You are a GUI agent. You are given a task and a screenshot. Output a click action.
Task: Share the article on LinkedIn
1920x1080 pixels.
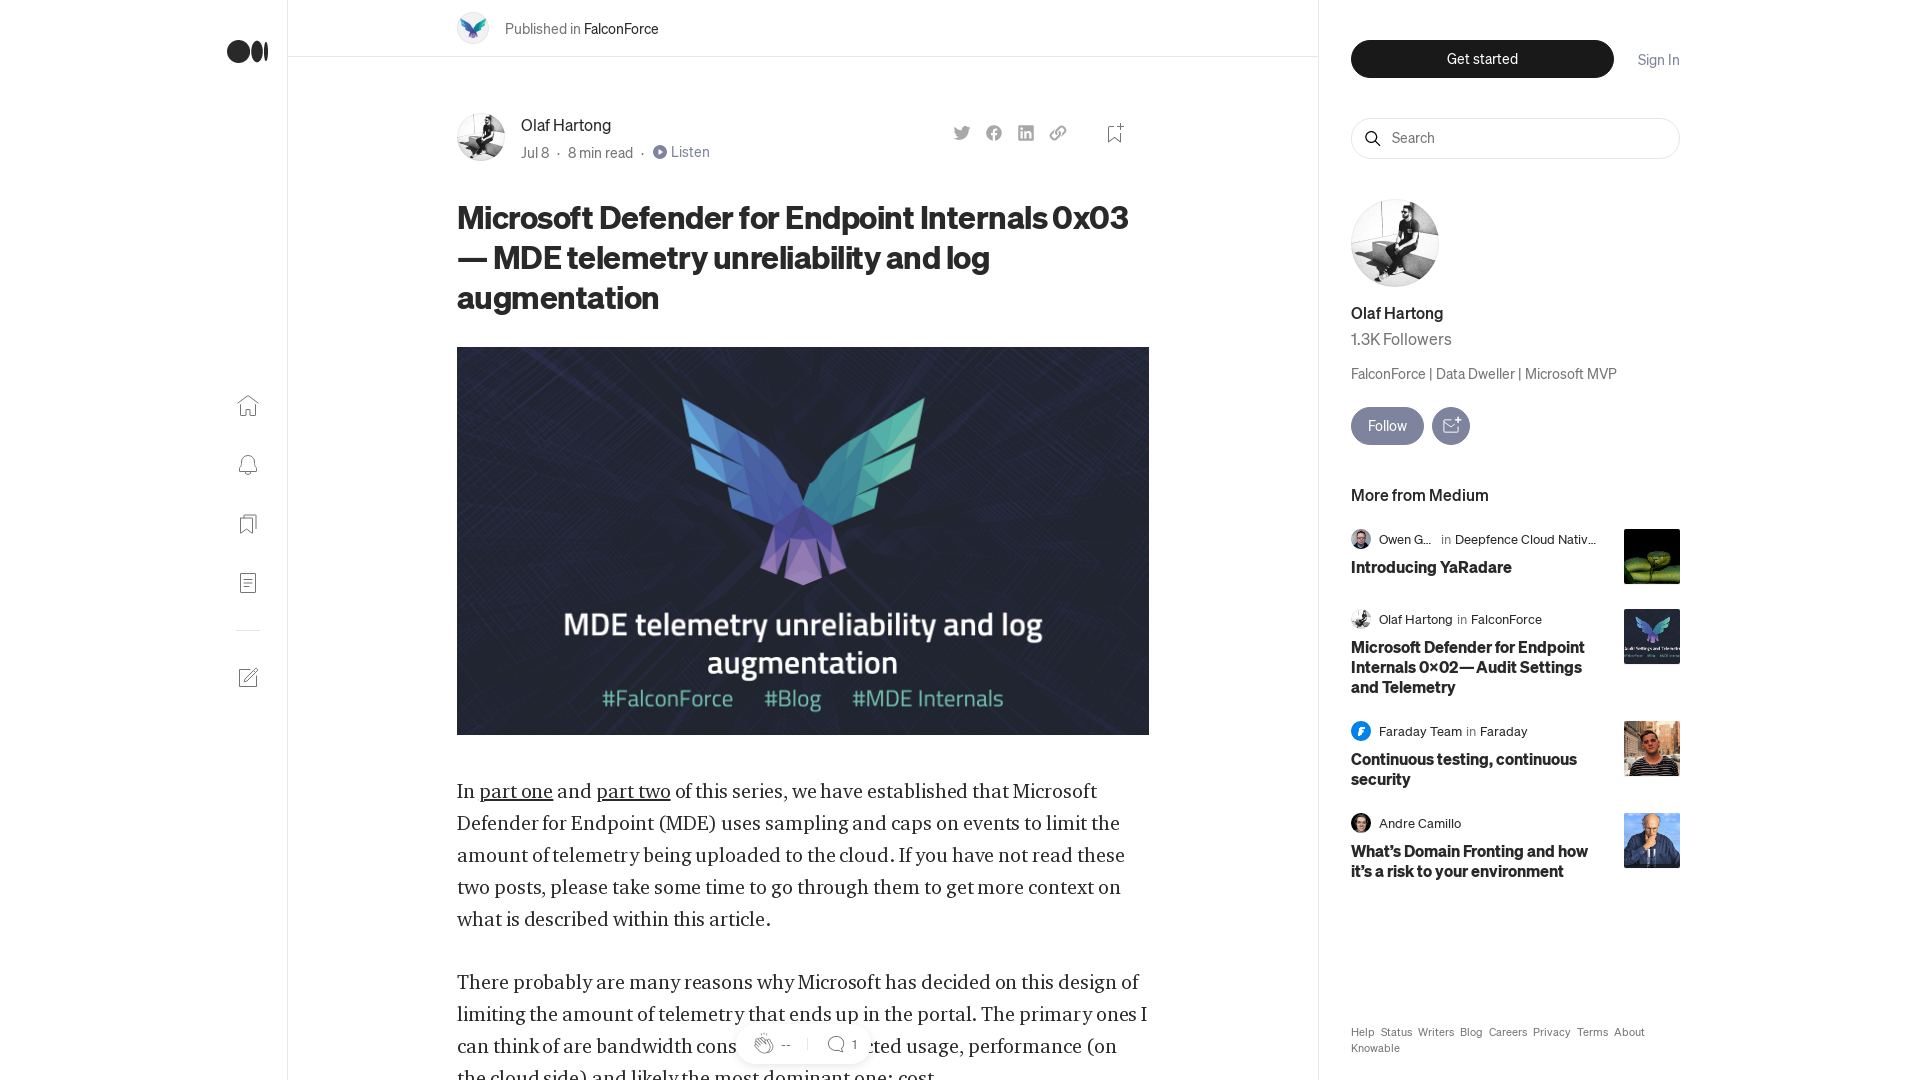coord(1025,132)
